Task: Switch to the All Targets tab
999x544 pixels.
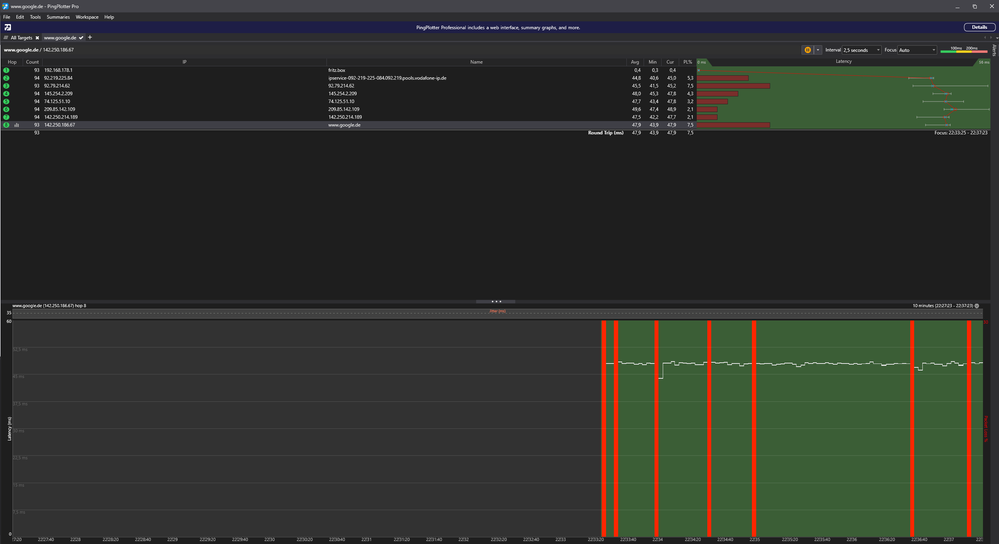Action: (x=21, y=38)
